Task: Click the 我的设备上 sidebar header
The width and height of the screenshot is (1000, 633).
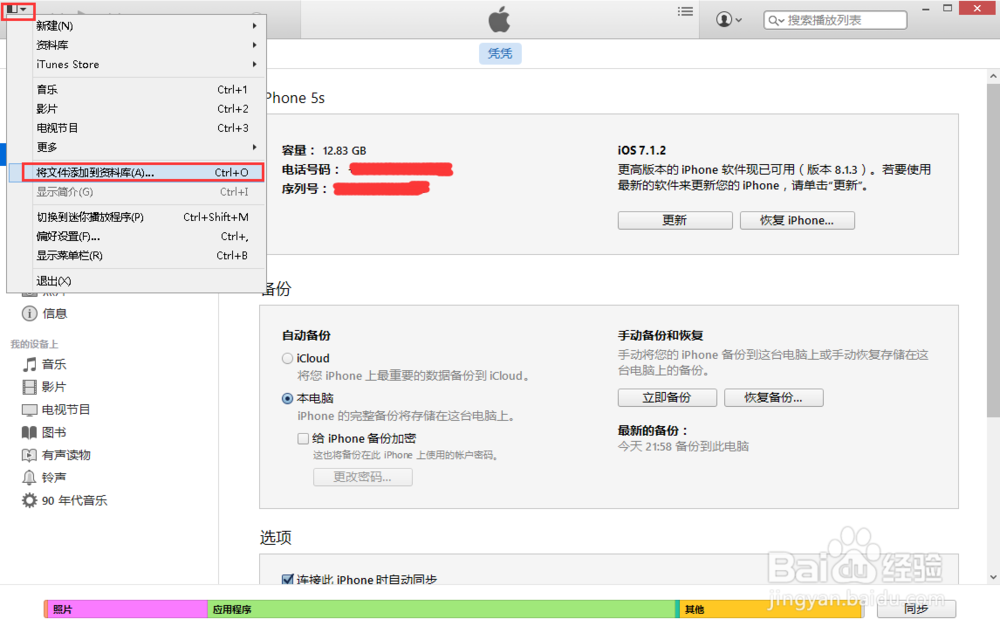Action: (x=34, y=344)
